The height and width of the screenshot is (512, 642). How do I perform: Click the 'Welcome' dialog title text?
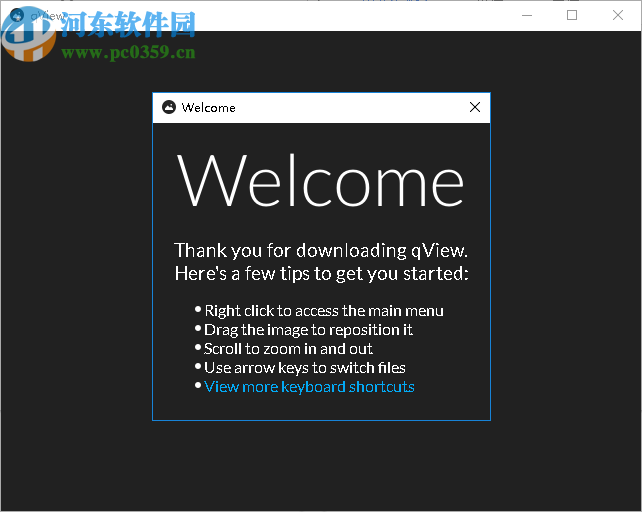(208, 108)
